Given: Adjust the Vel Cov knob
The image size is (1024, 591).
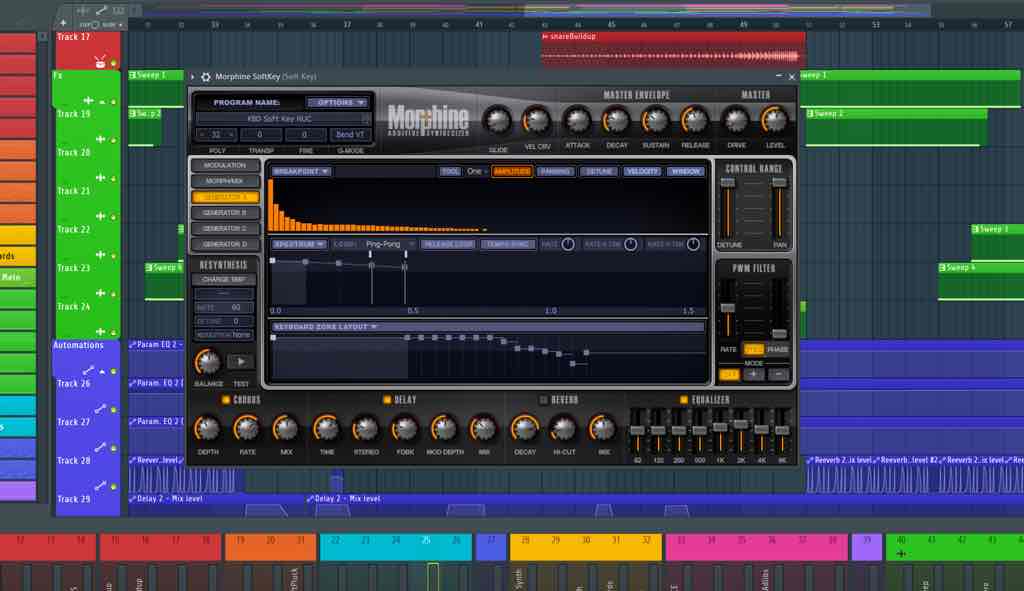Looking at the screenshot, I should (537, 121).
